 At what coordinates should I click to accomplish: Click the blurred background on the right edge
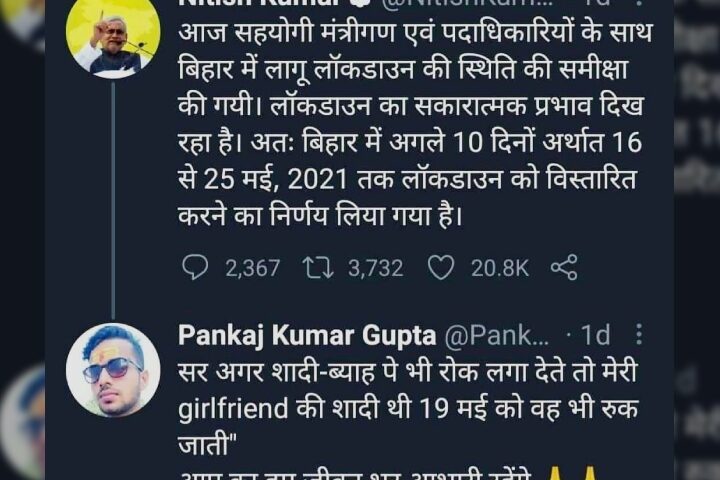tap(697, 239)
